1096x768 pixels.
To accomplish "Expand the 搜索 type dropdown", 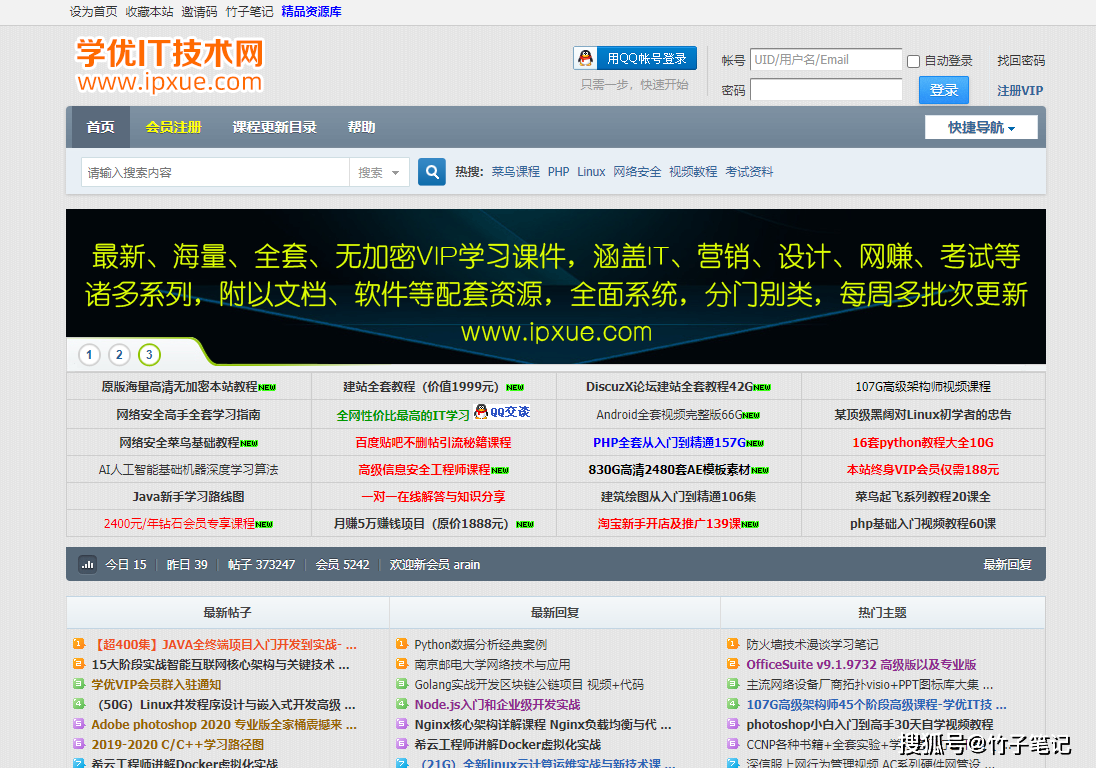I will [379, 172].
